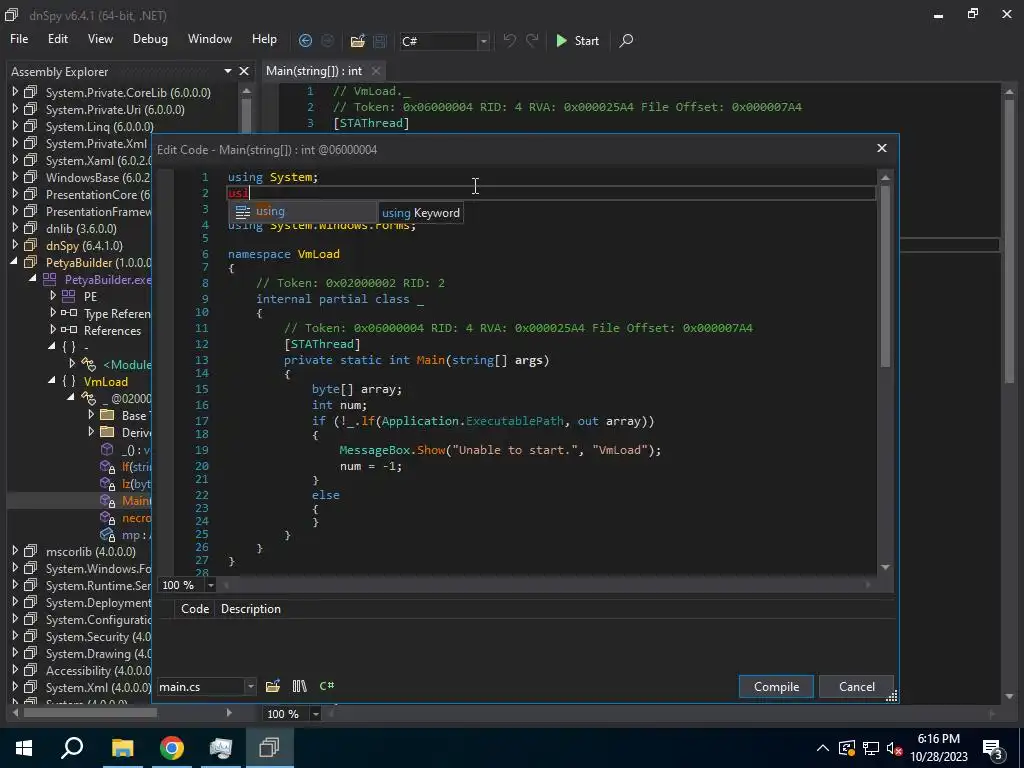Open the 100 % zoom dropdown in Edit Code
1024x768 pixels.
(210, 585)
